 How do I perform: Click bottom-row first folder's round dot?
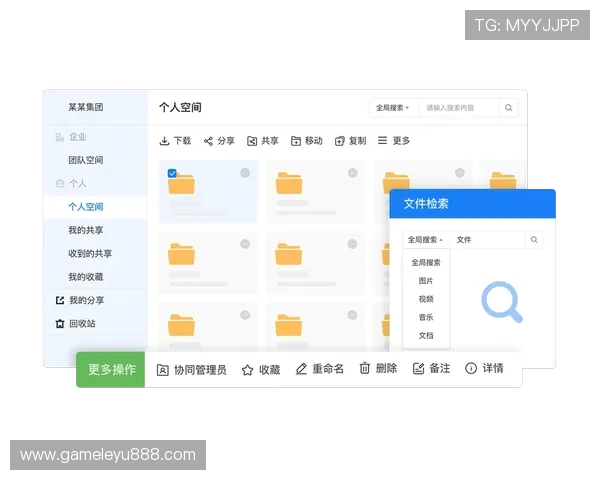pyautogui.click(x=245, y=315)
